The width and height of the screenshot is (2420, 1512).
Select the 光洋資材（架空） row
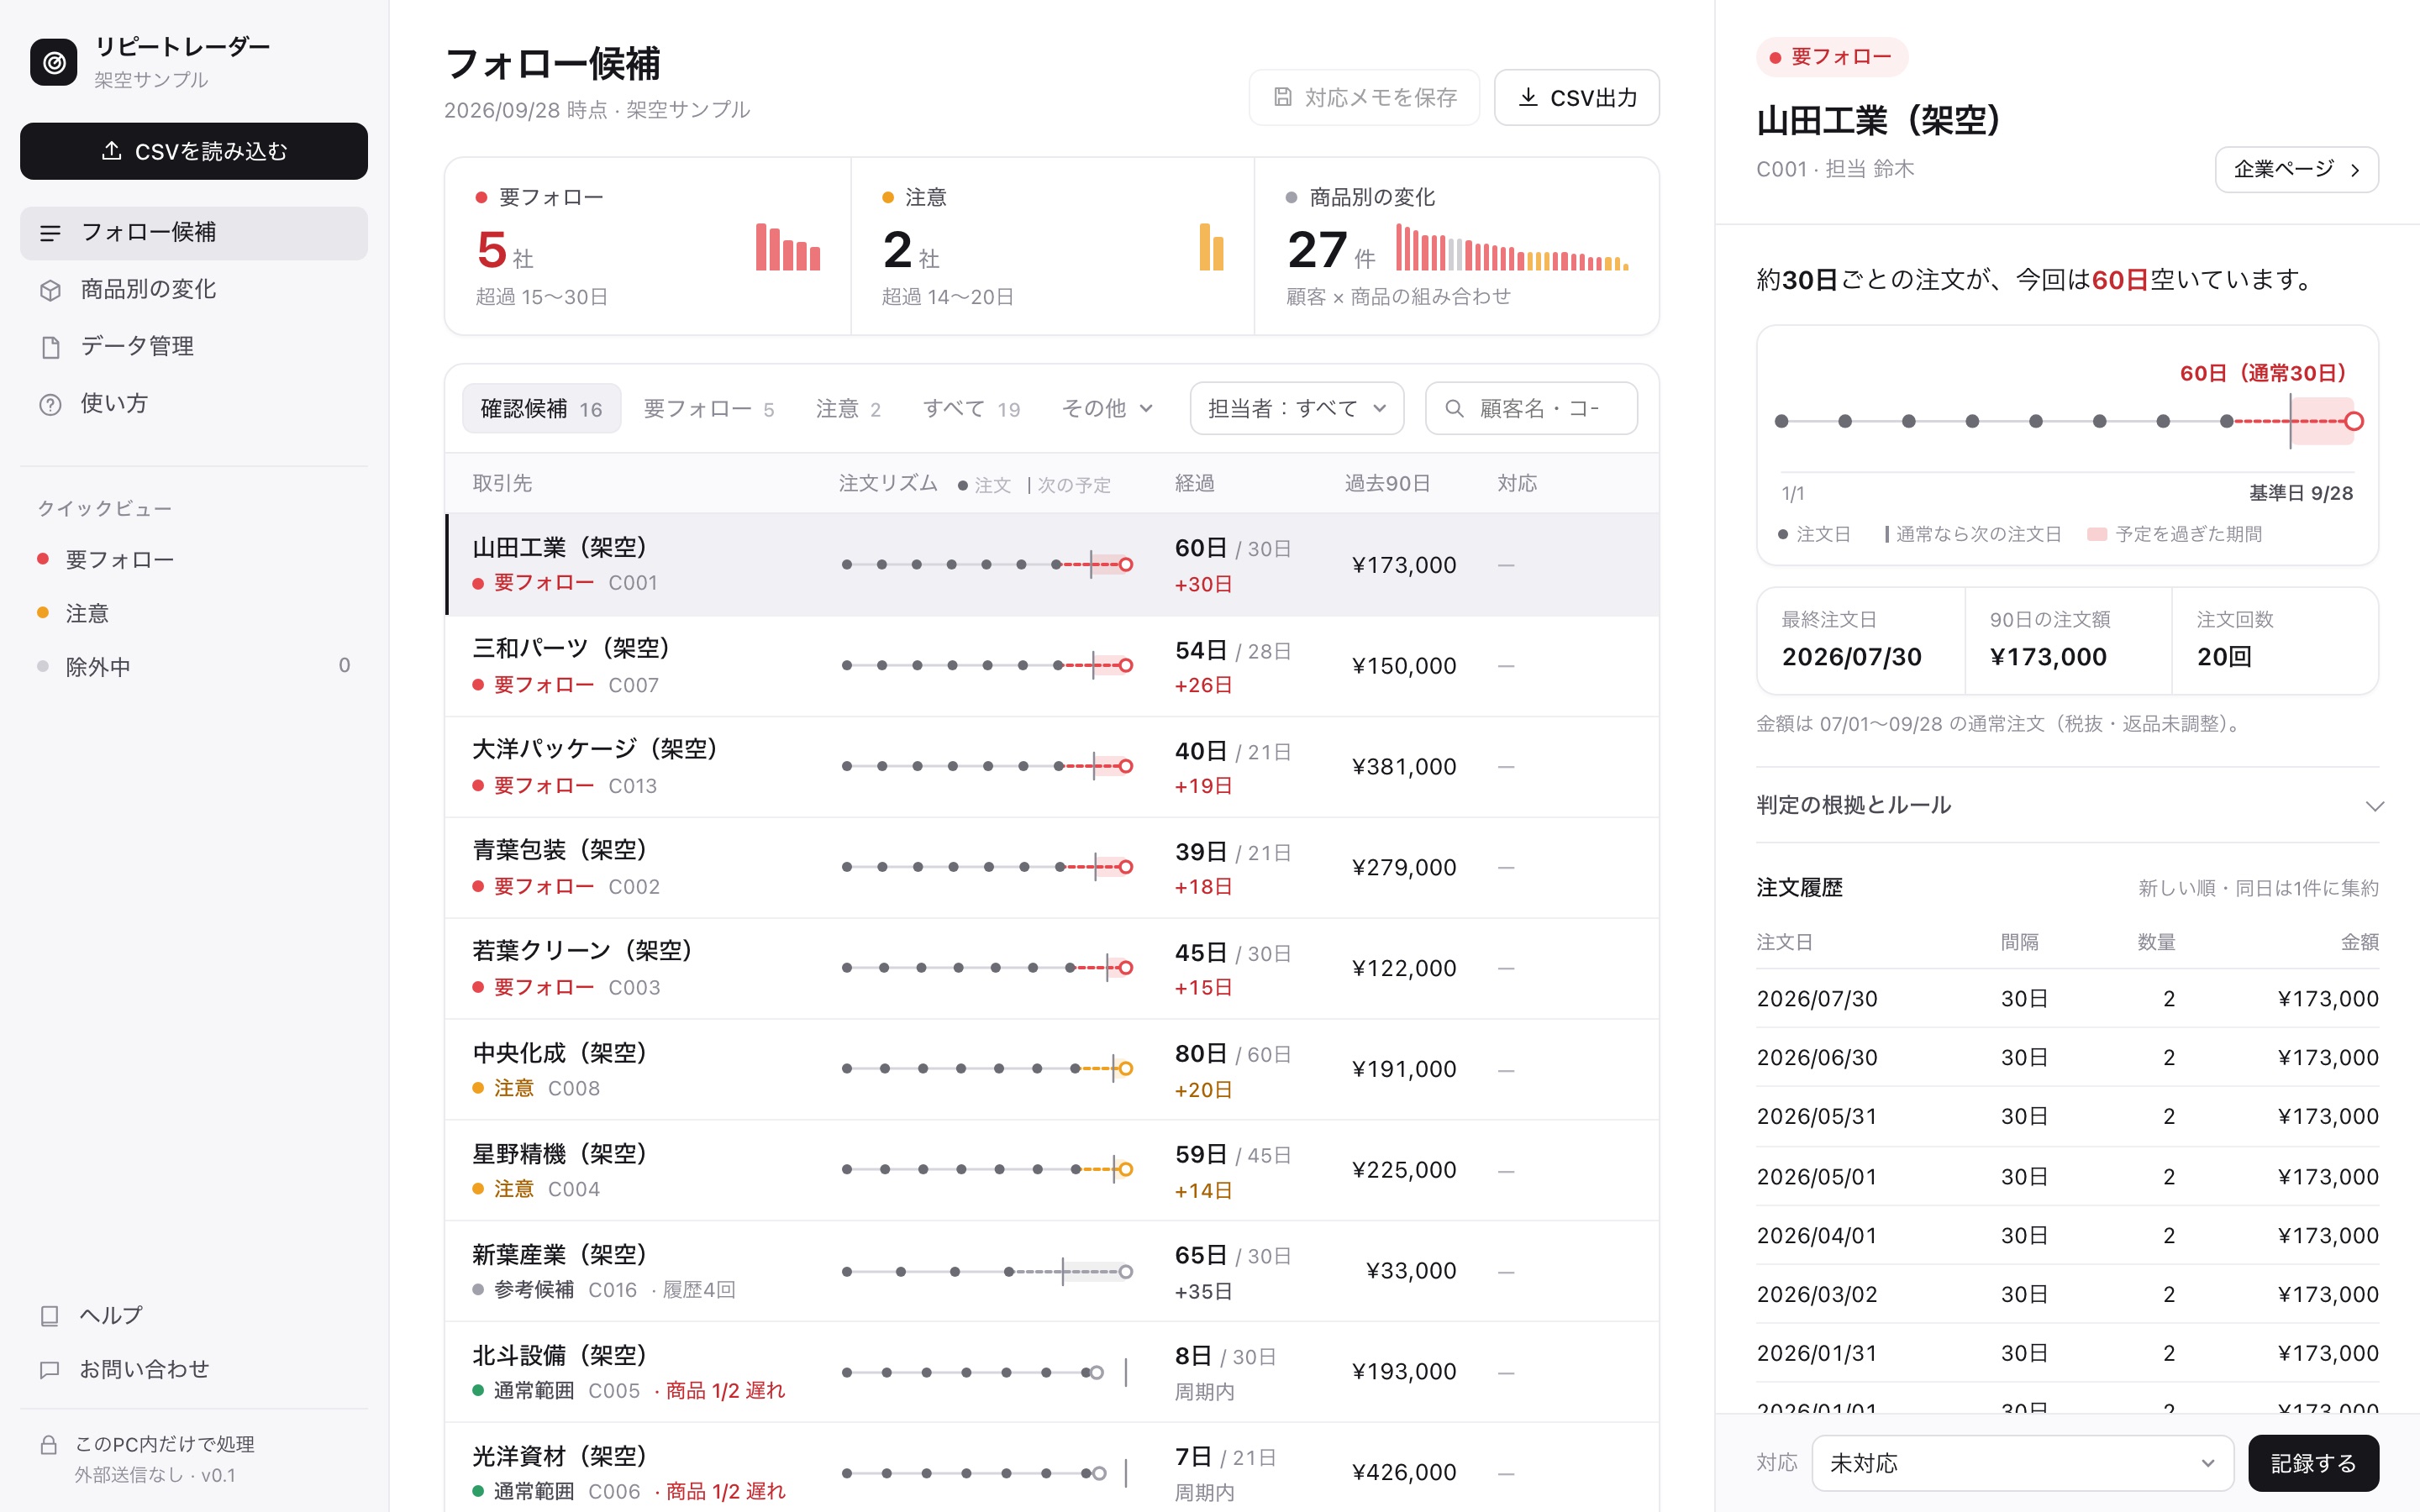pyautogui.click(x=1052, y=1467)
